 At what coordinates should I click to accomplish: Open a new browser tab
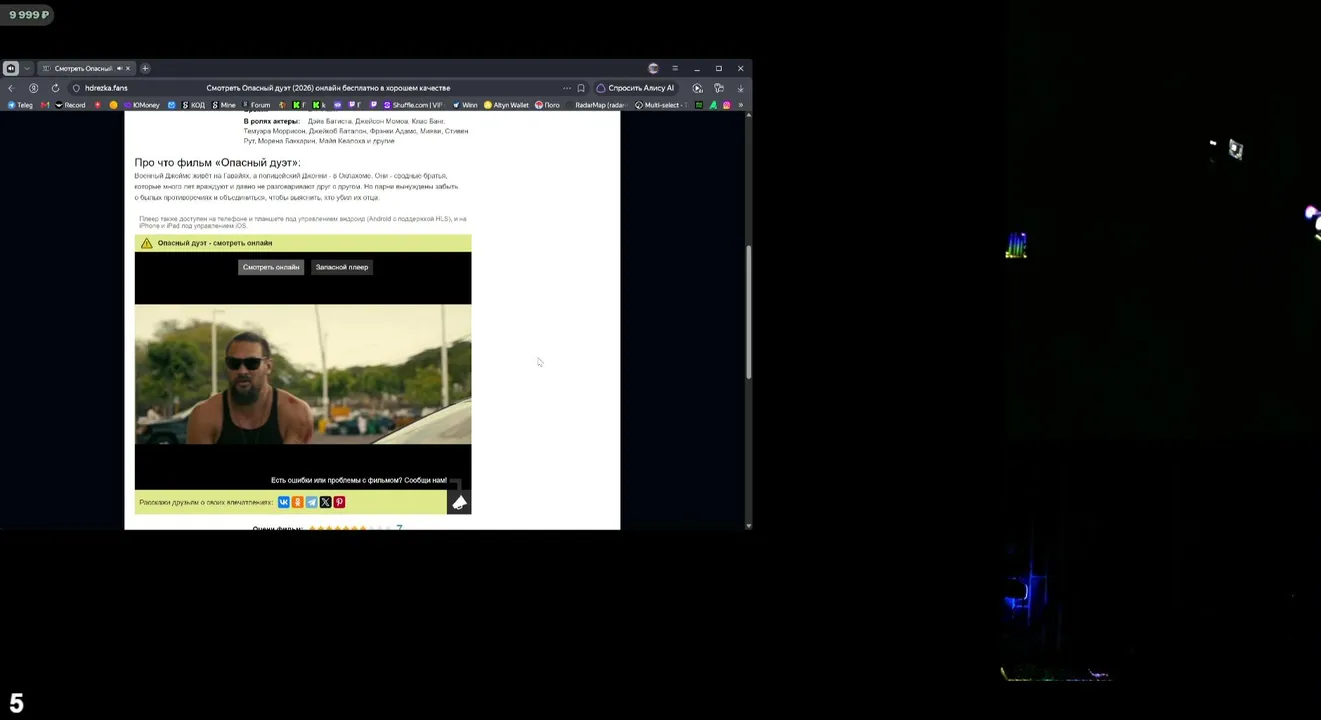pyautogui.click(x=145, y=68)
